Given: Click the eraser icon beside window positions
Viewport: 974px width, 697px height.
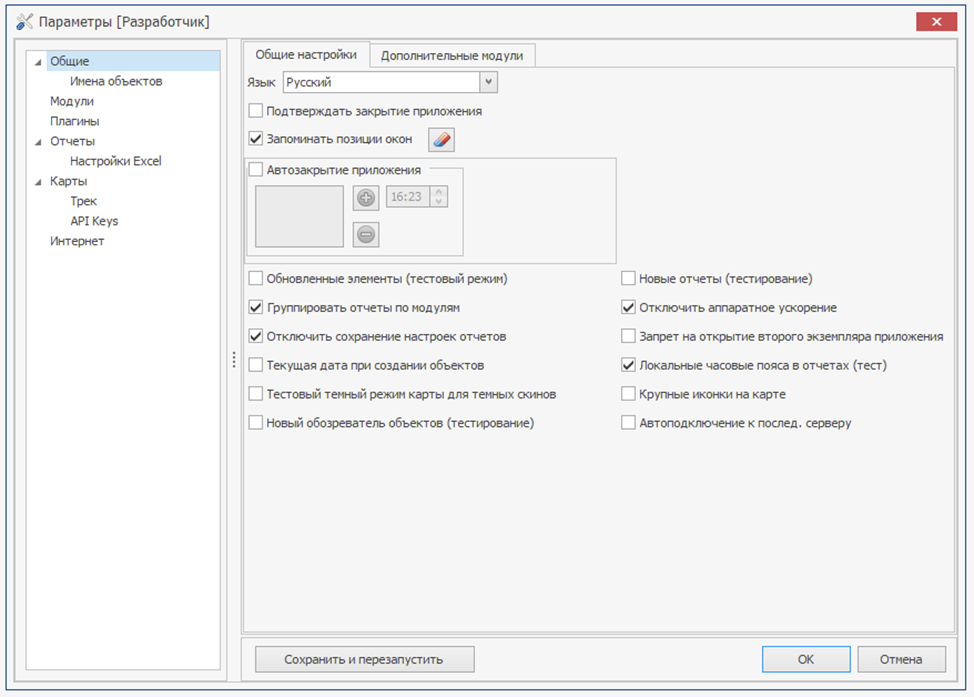Looking at the screenshot, I should [x=441, y=140].
